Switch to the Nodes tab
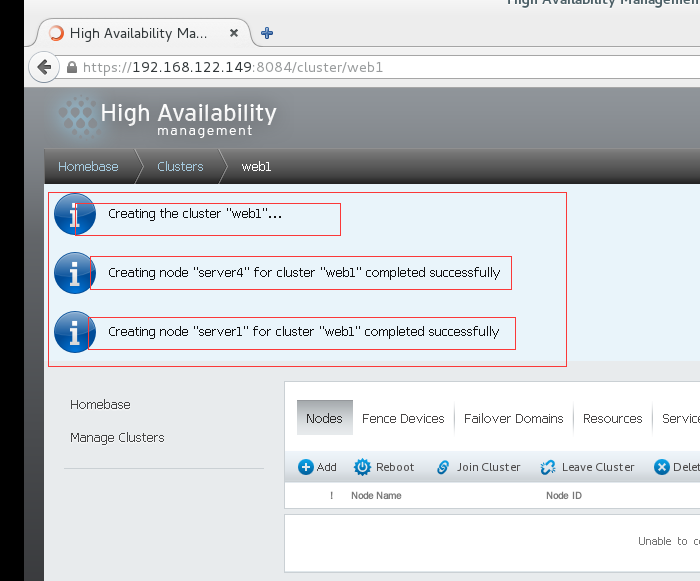This screenshot has width=700, height=581. pos(324,418)
